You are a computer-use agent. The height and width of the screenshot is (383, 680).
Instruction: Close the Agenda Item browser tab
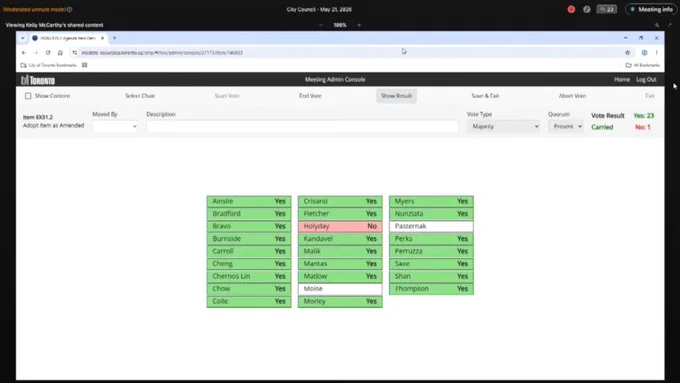point(102,38)
